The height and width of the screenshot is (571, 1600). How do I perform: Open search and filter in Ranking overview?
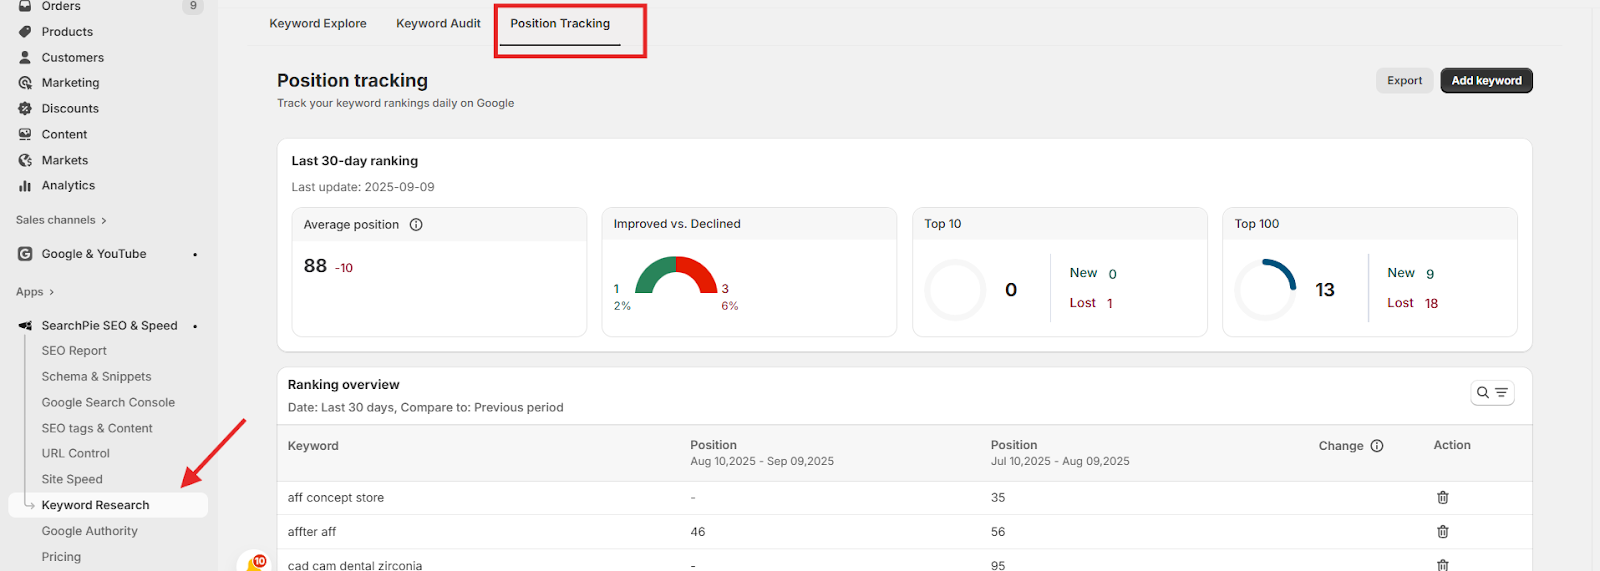pos(1492,393)
